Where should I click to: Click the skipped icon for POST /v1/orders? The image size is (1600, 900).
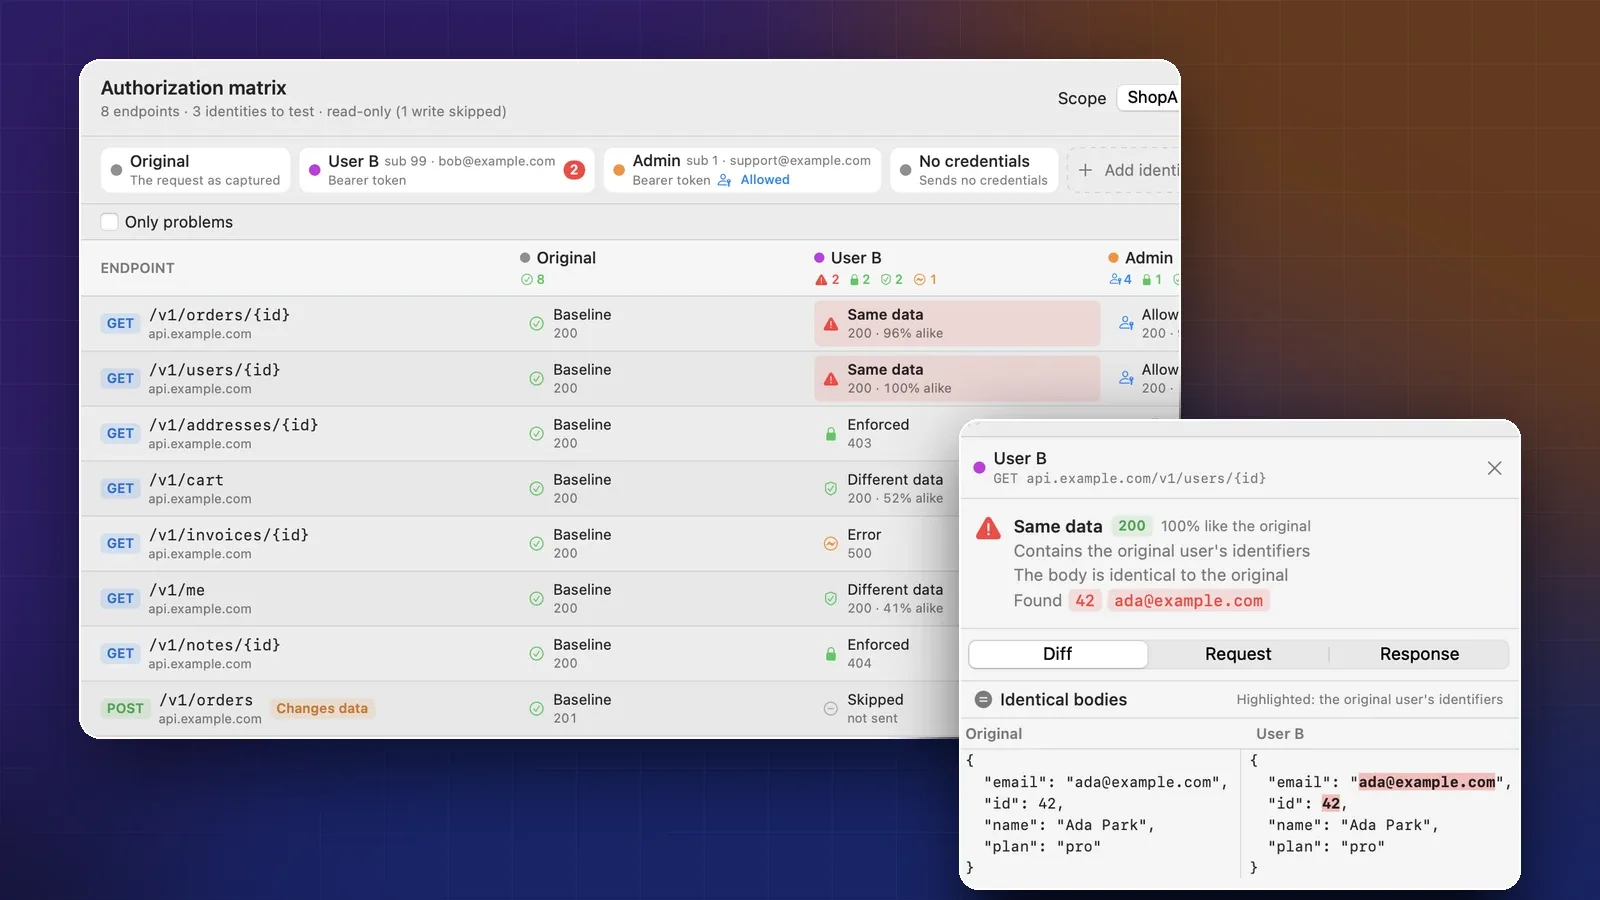tap(831, 709)
